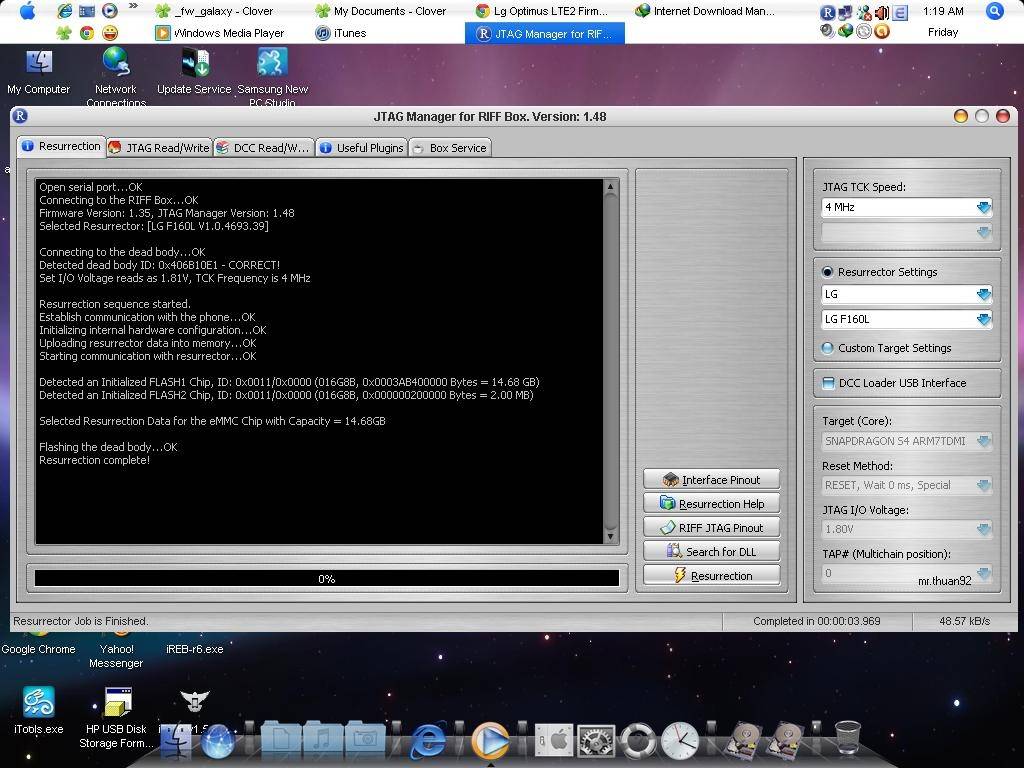Viewport: 1024px width, 768px height.
Task: Open the globe icon in the dock
Action: (218, 741)
